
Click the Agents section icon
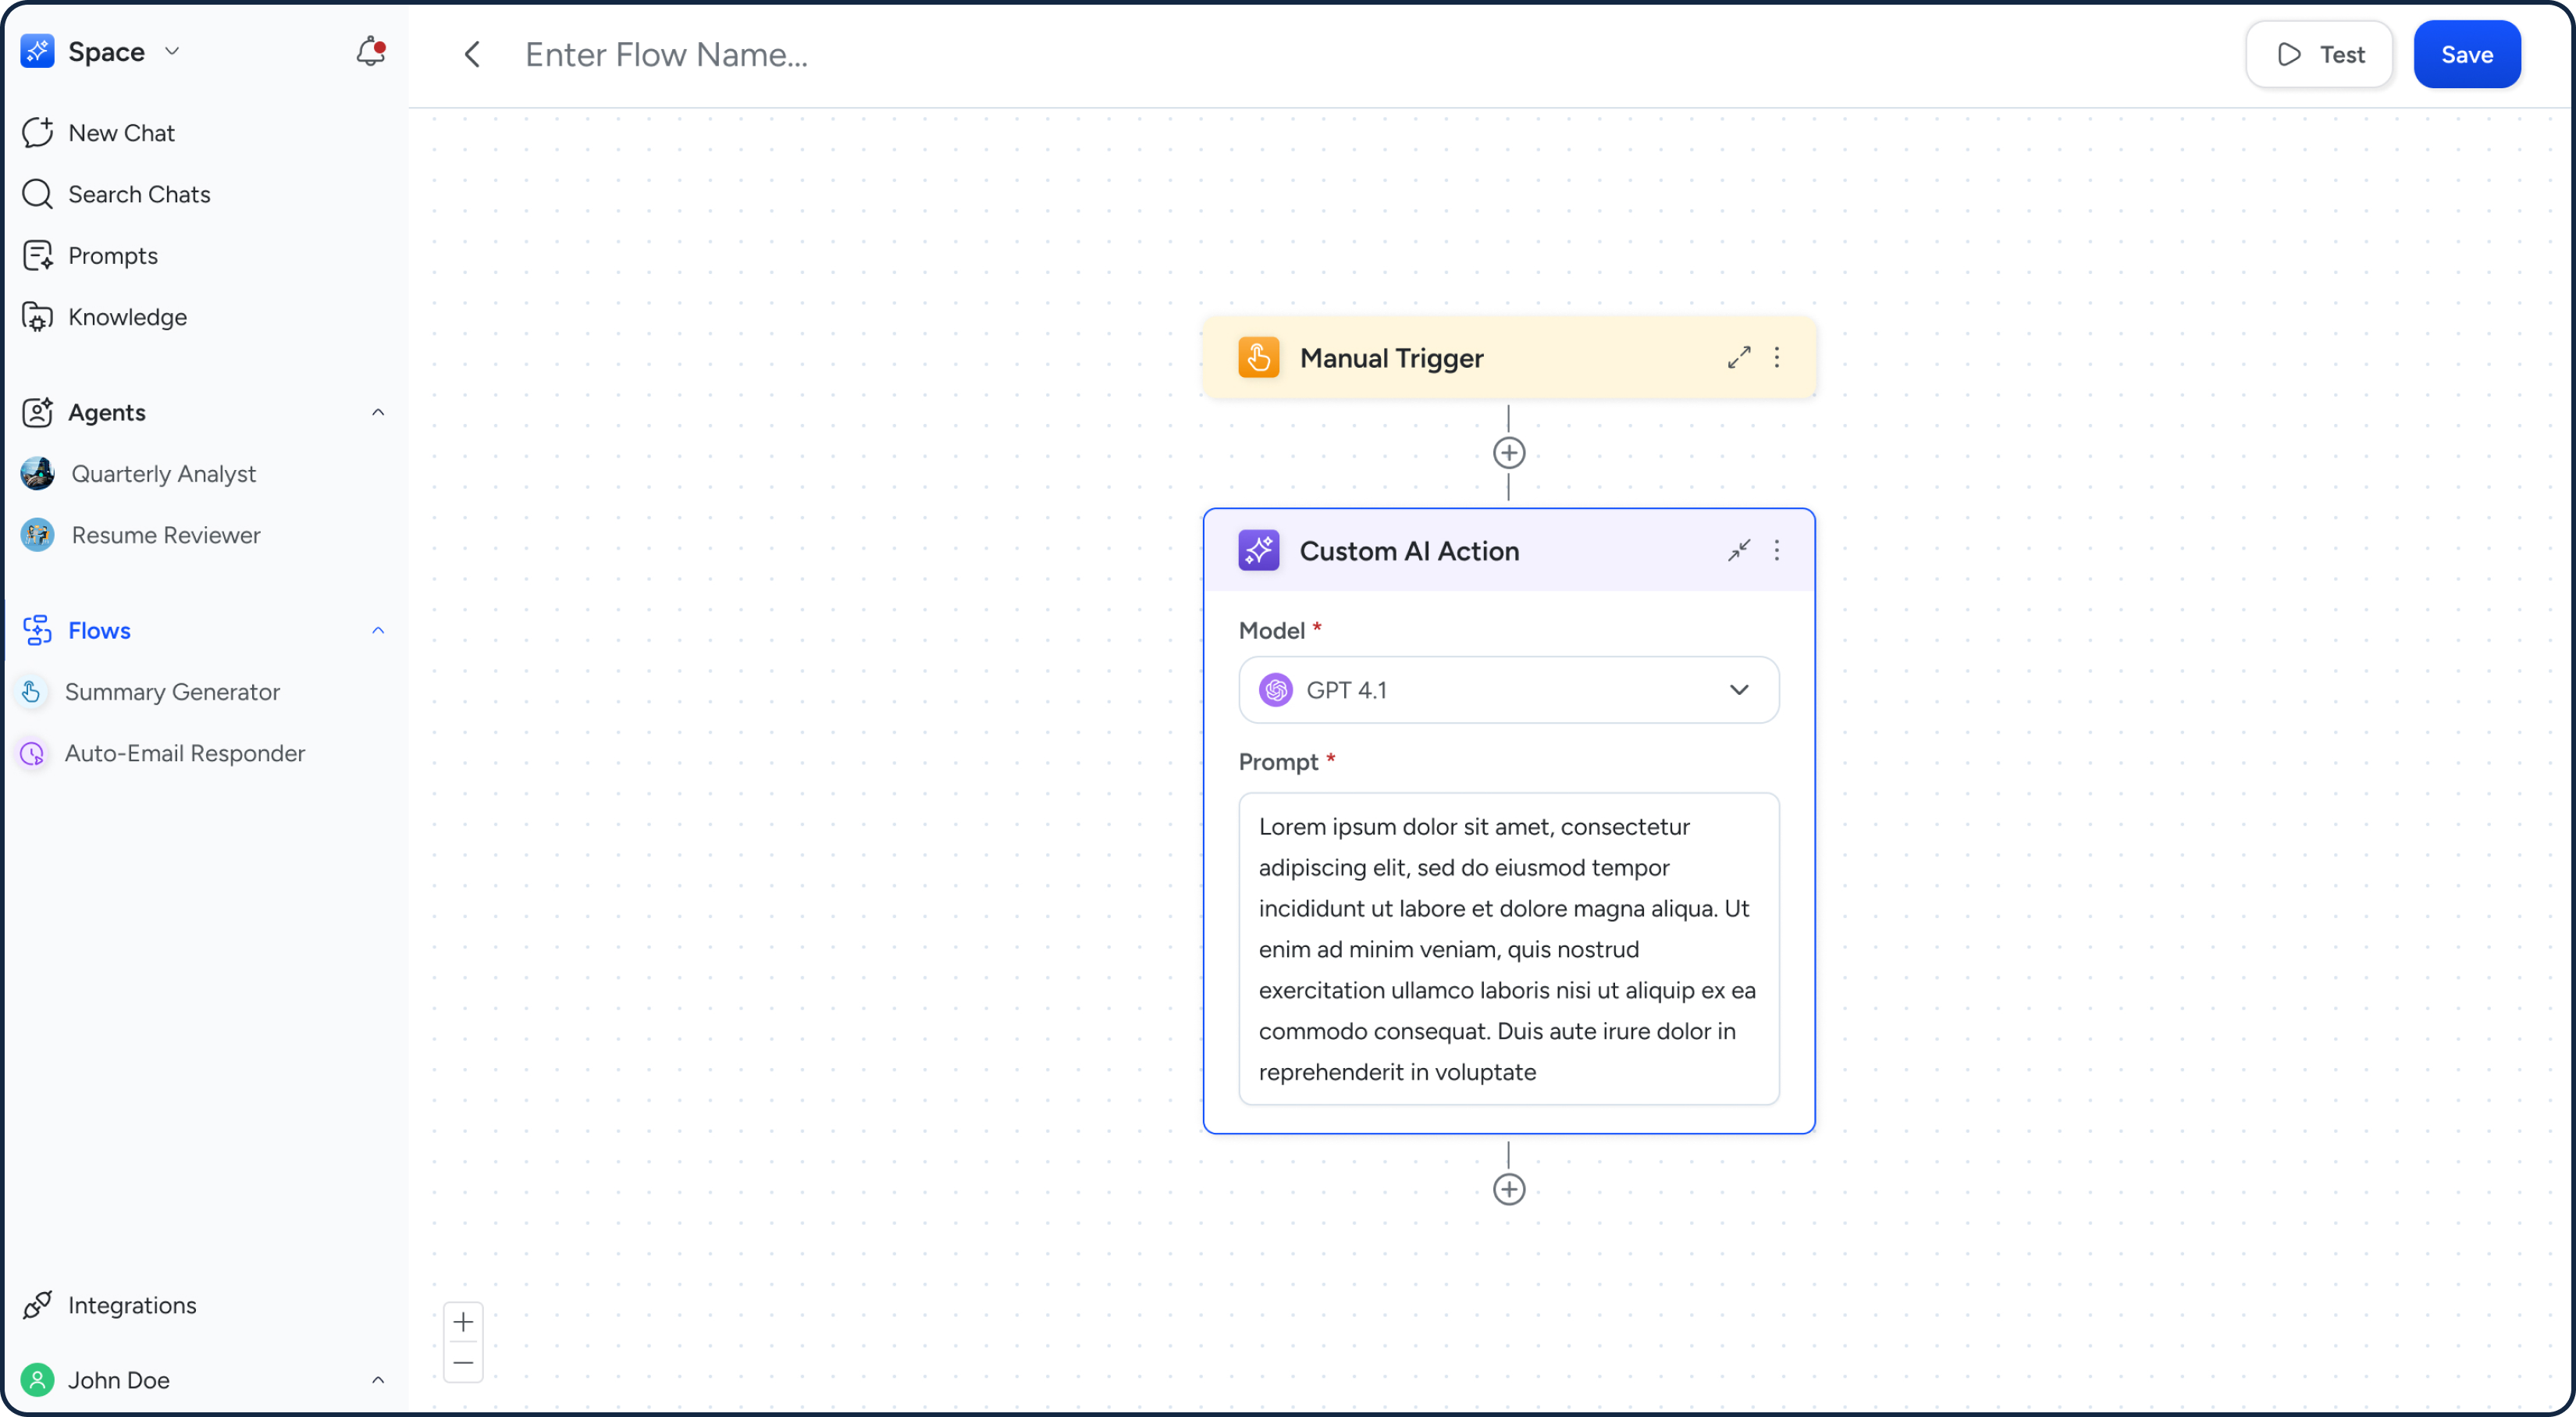37,412
